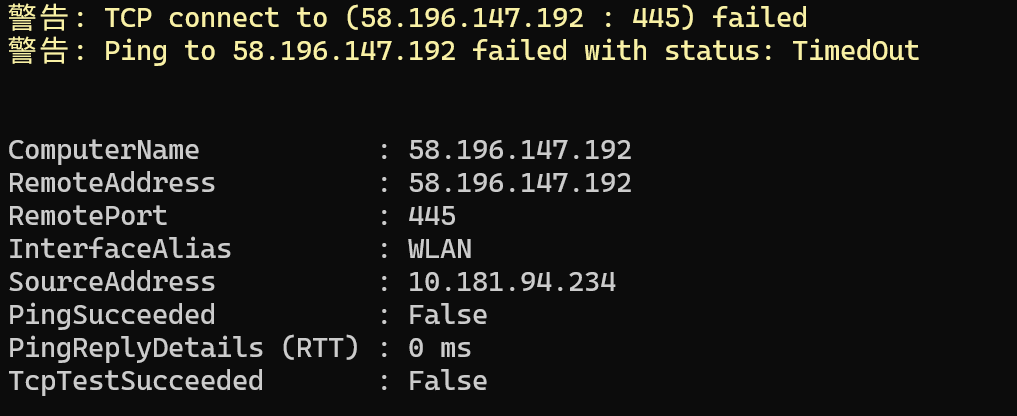Click the IP value beside ComputerName
This screenshot has height=416, width=1017.
pos(520,150)
